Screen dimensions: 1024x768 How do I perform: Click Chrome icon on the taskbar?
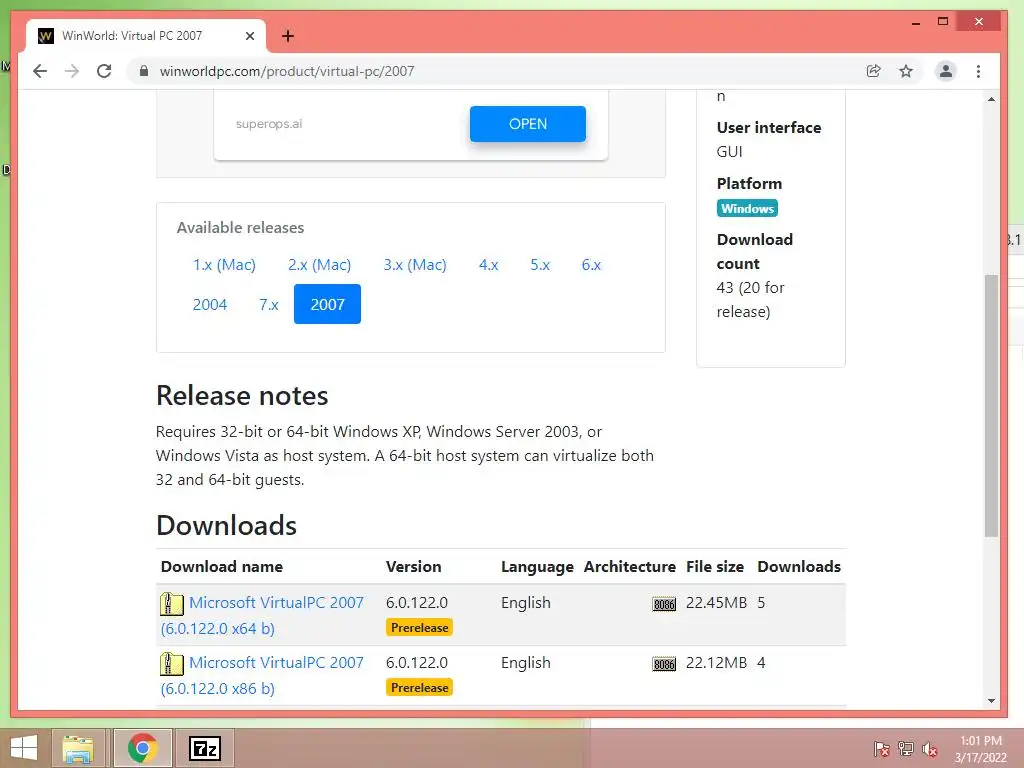142,748
